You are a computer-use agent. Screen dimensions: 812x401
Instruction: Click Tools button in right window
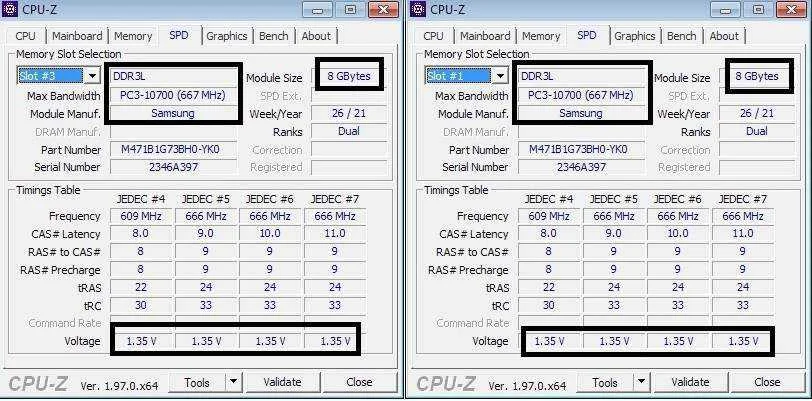605,382
